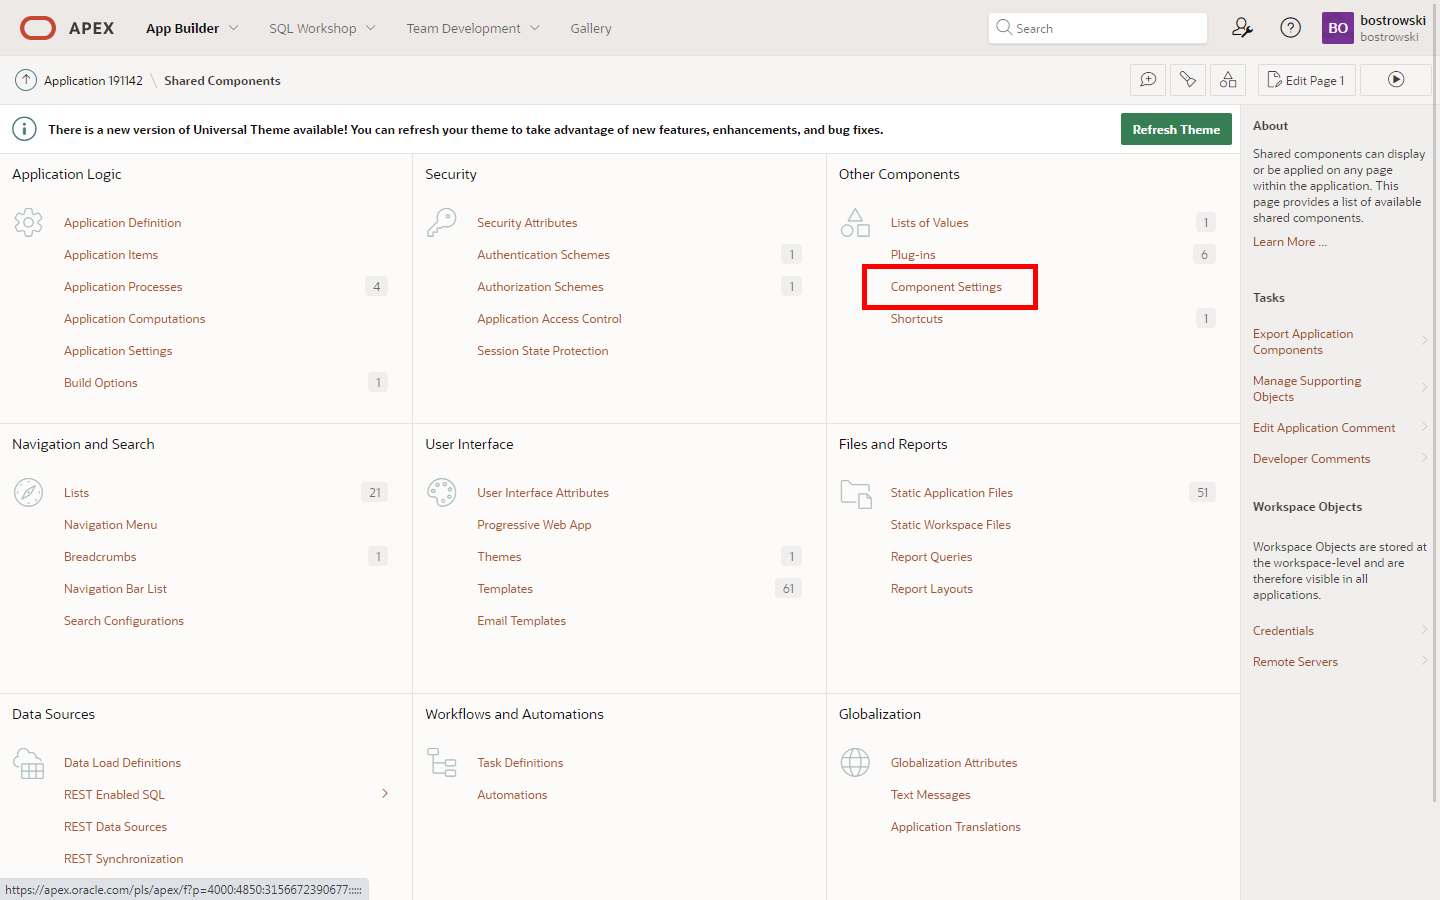The height and width of the screenshot is (900, 1440).
Task: Open the Component Settings link
Action: [x=946, y=287]
